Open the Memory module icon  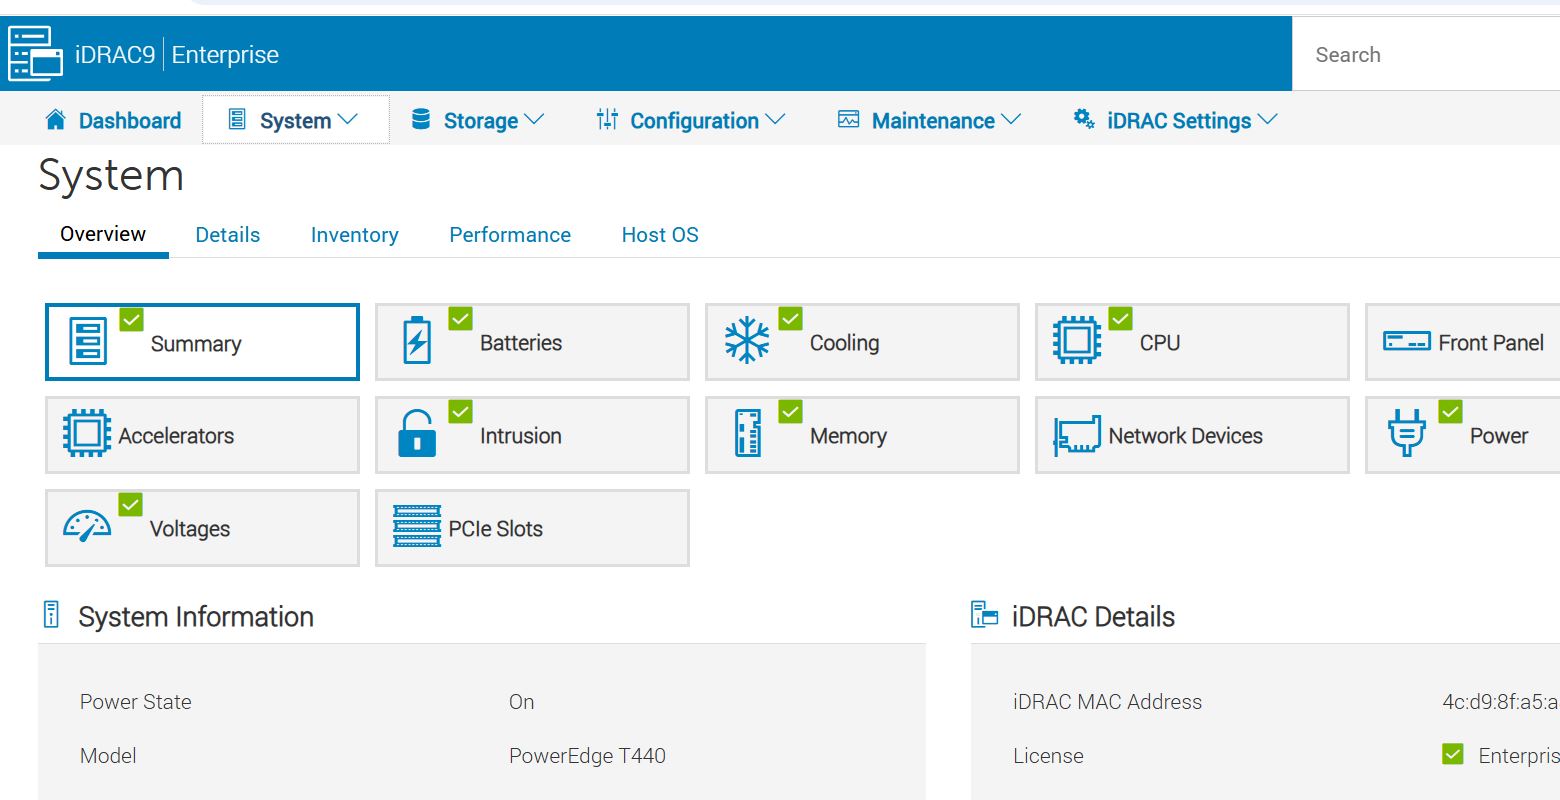click(x=747, y=435)
